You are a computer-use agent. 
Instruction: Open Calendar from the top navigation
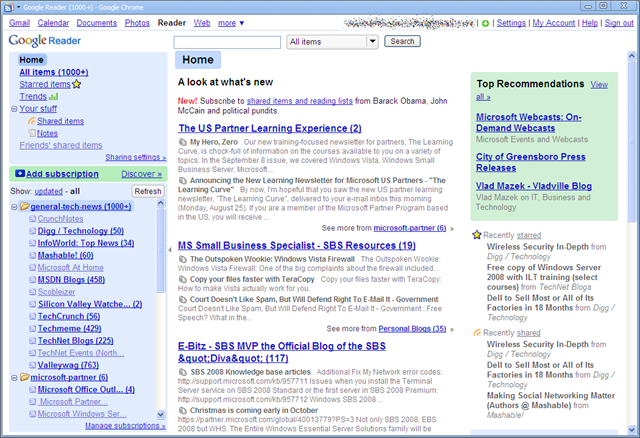coord(53,23)
